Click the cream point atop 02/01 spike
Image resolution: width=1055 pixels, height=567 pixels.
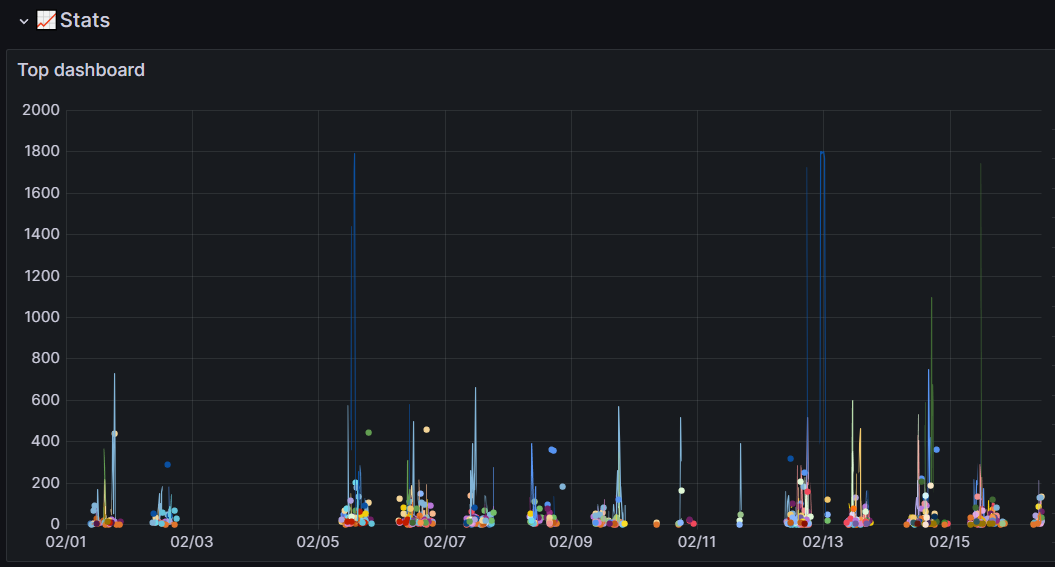pos(114,434)
